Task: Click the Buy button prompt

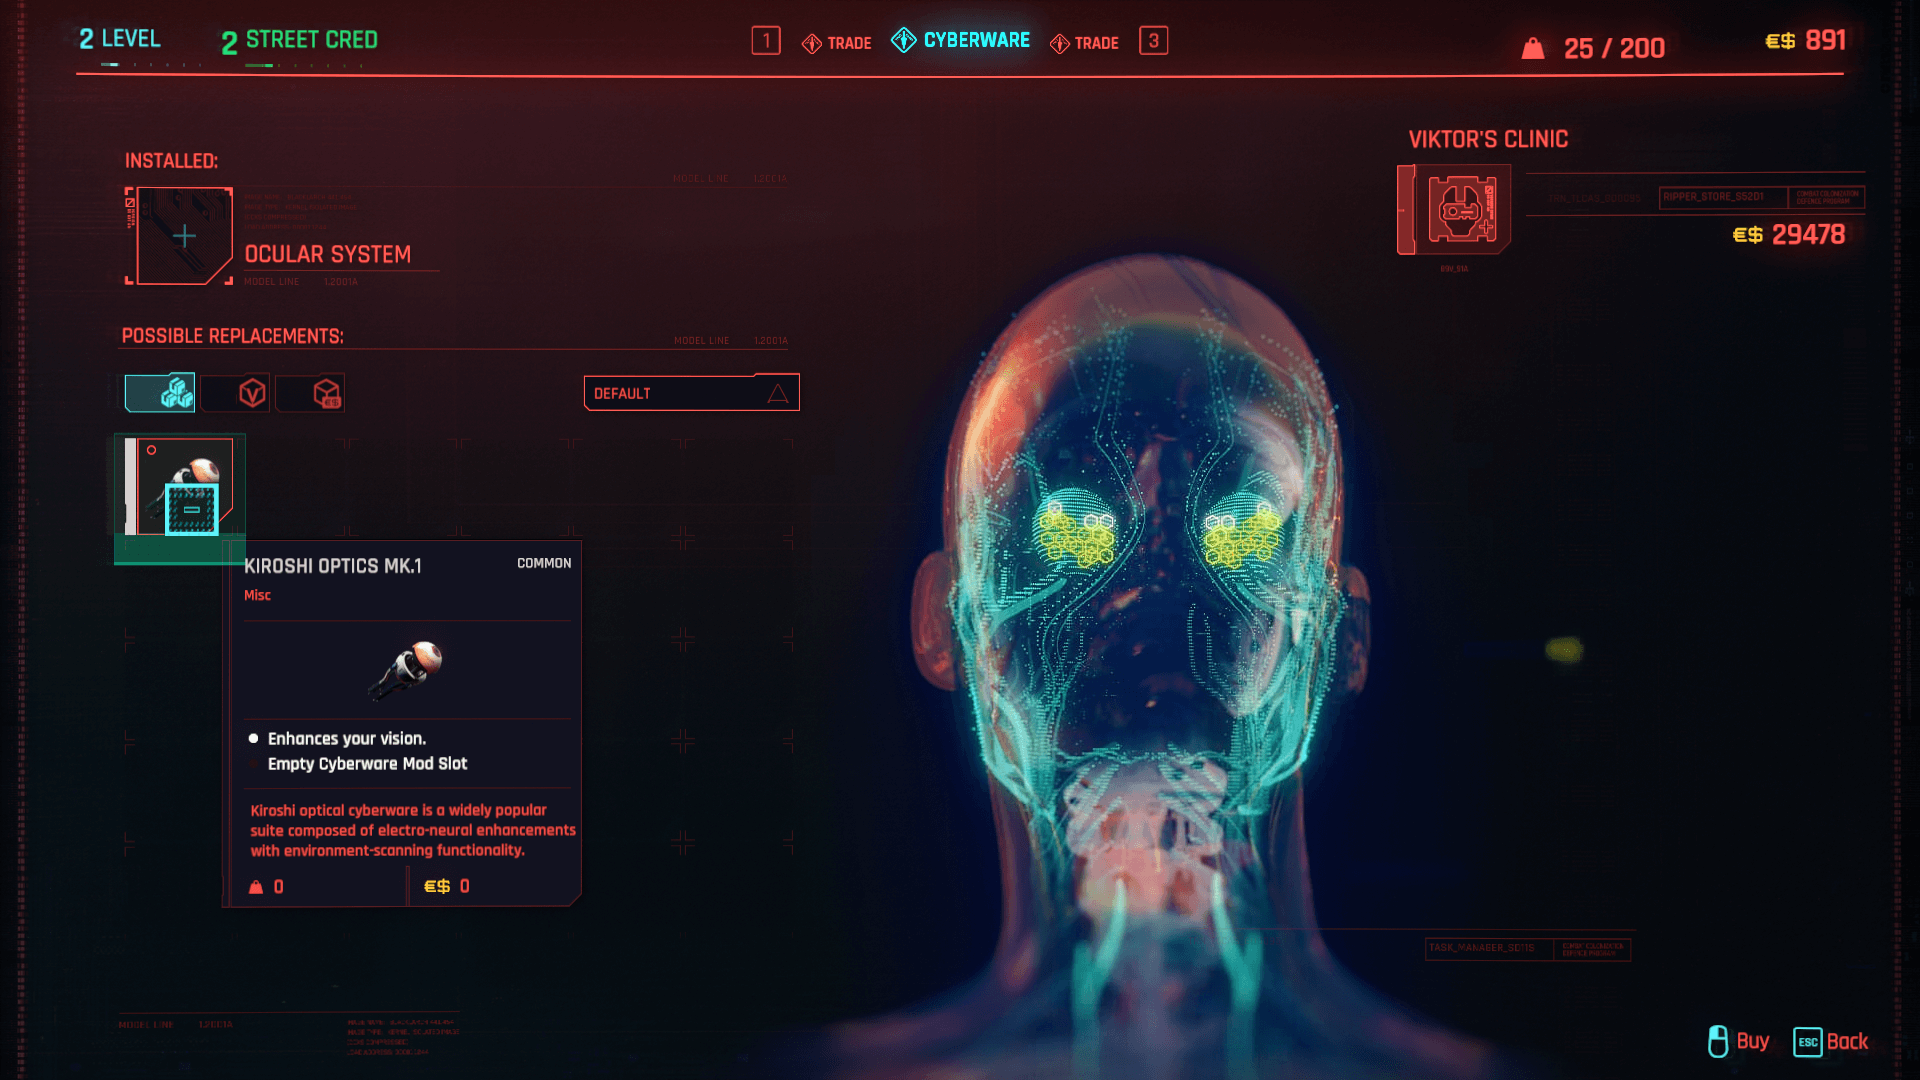Action: click(1739, 1041)
